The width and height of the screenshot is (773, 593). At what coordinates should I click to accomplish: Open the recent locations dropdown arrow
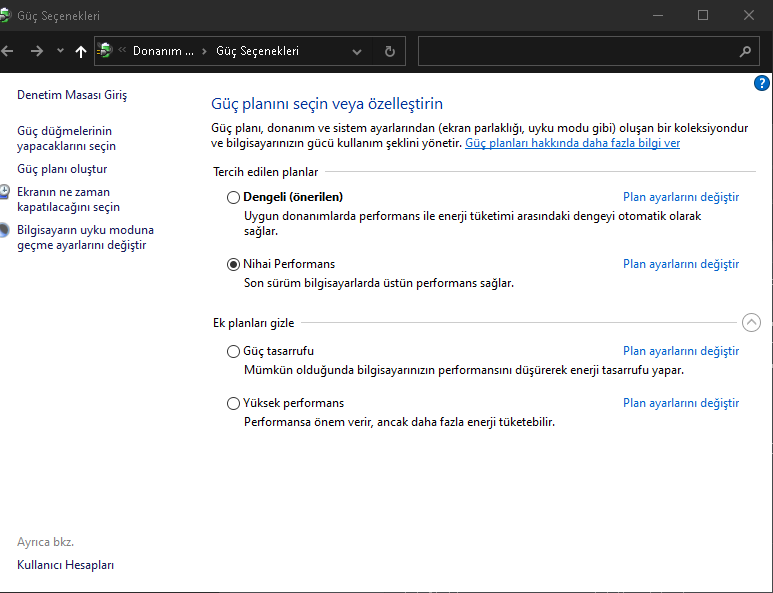click(60, 51)
